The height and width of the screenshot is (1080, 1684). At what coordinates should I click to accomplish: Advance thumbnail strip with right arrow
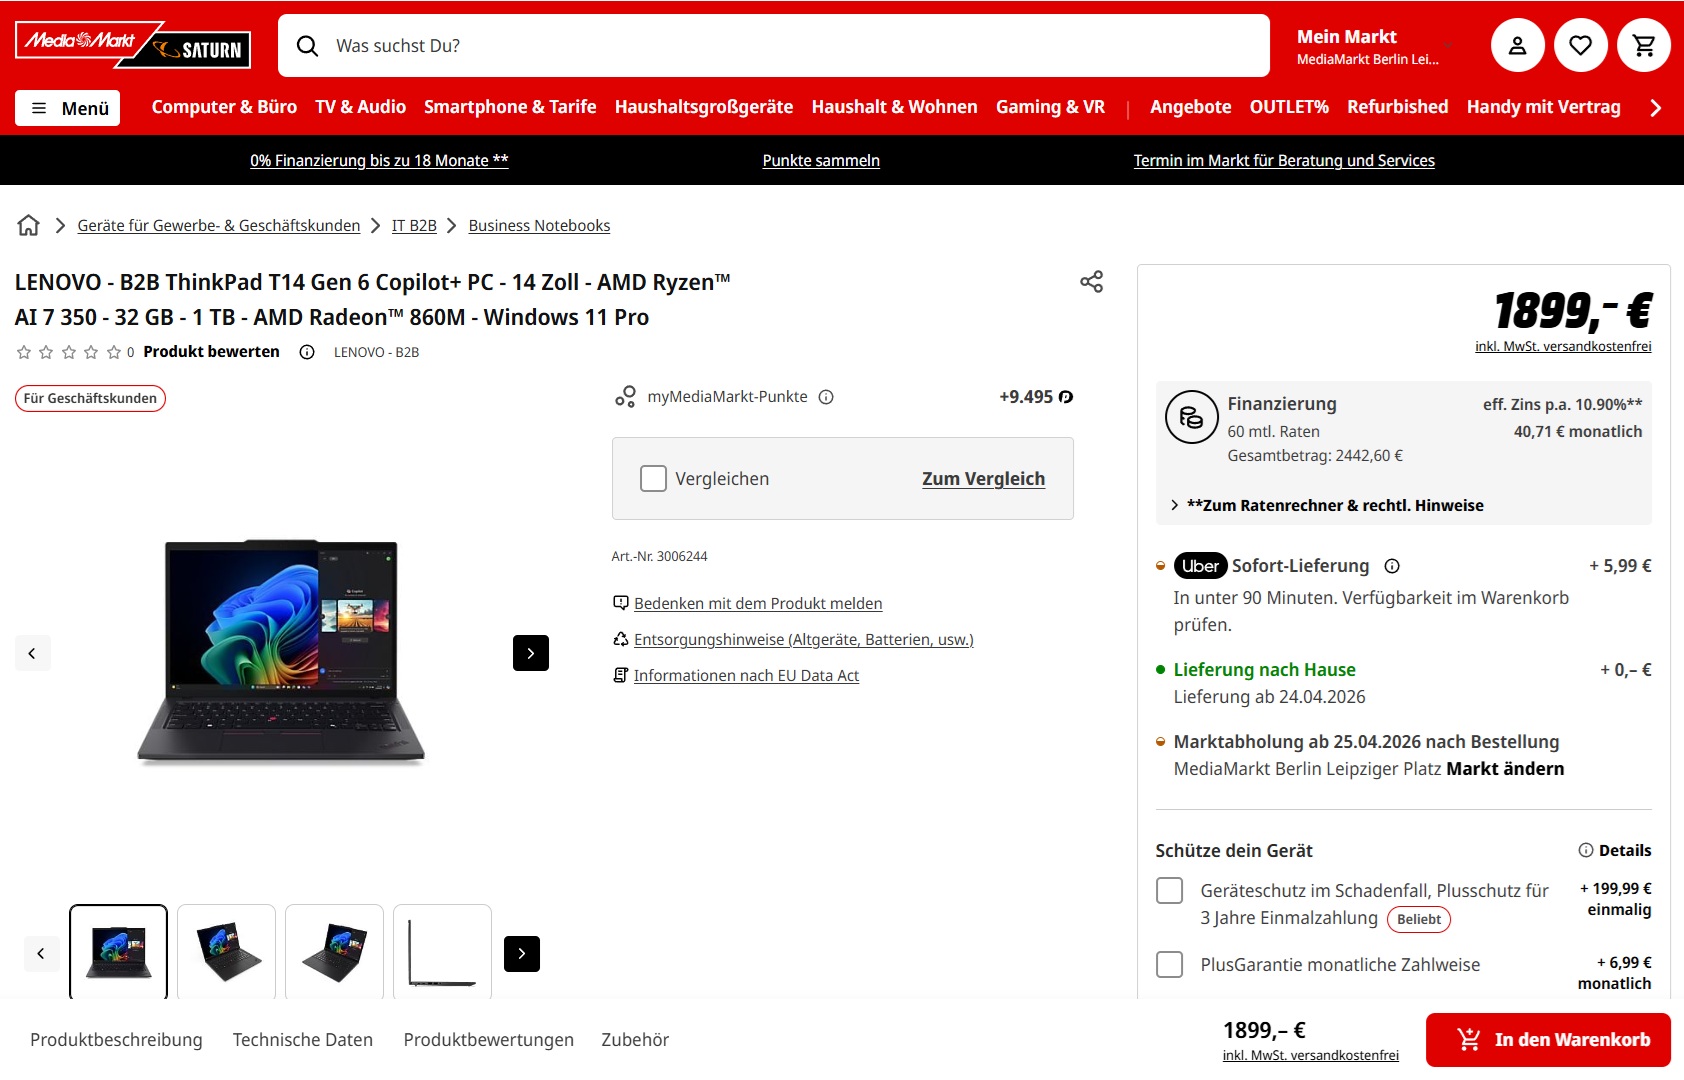coord(522,954)
